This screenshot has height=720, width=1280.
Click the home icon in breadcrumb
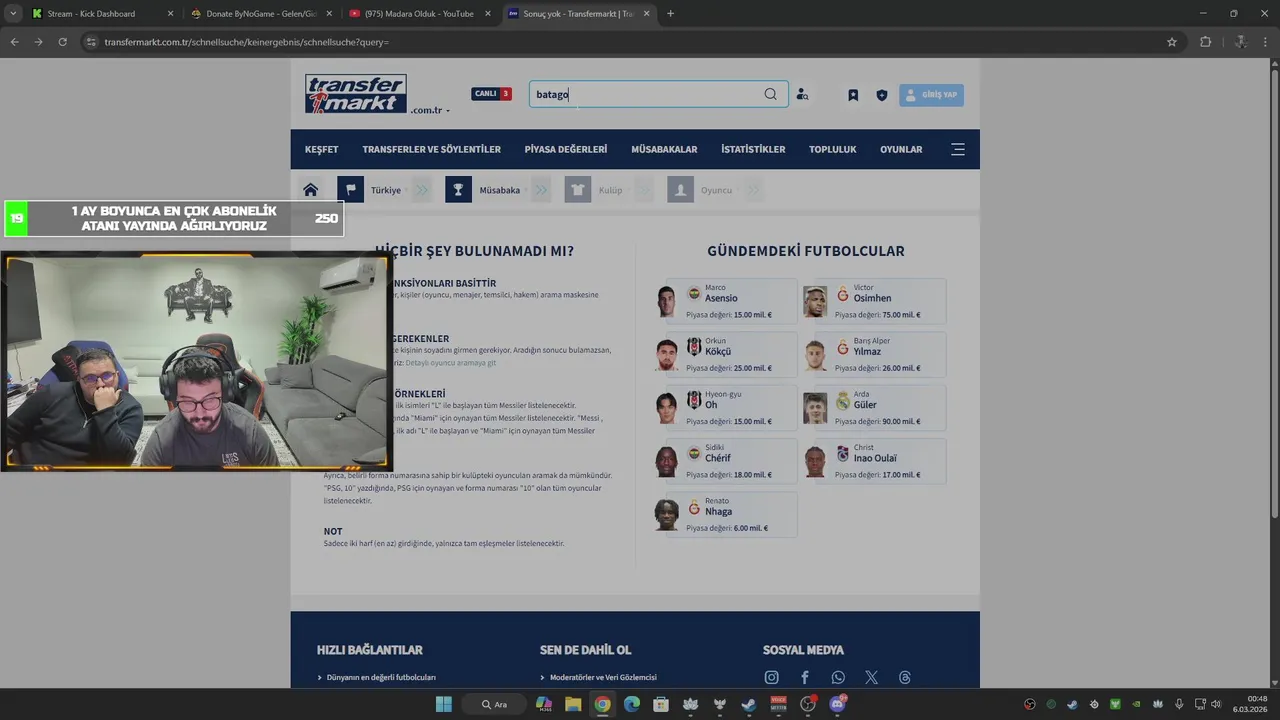(x=311, y=190)
